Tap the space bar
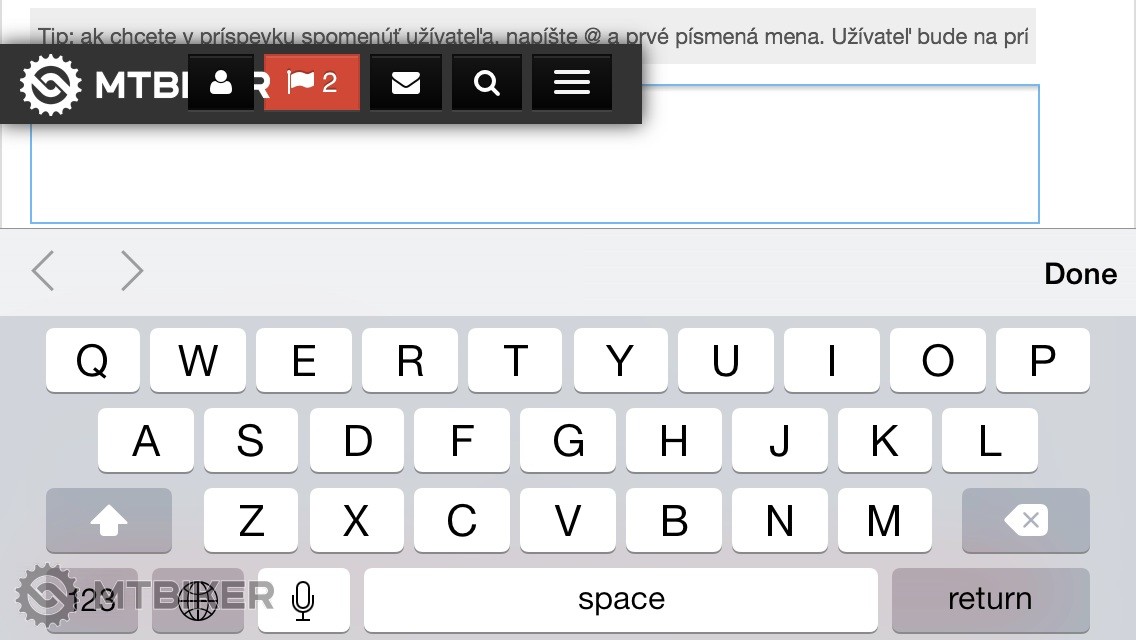1136x640 pixels. click(621, 600)
